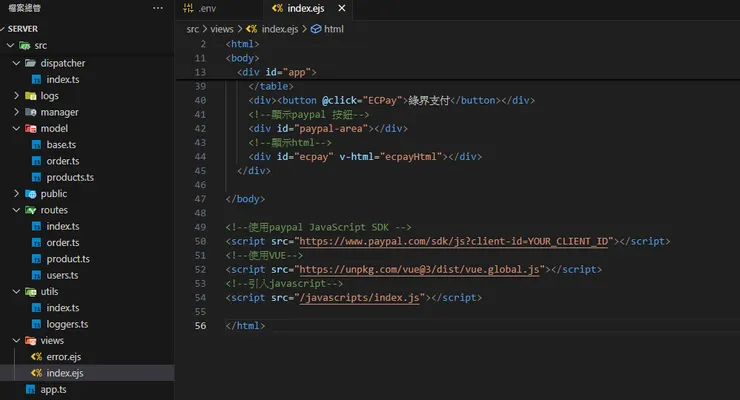Close the index.ejs tab
Image resolution: width=740 pixels, height=400 pixels.
coord(342,8)
